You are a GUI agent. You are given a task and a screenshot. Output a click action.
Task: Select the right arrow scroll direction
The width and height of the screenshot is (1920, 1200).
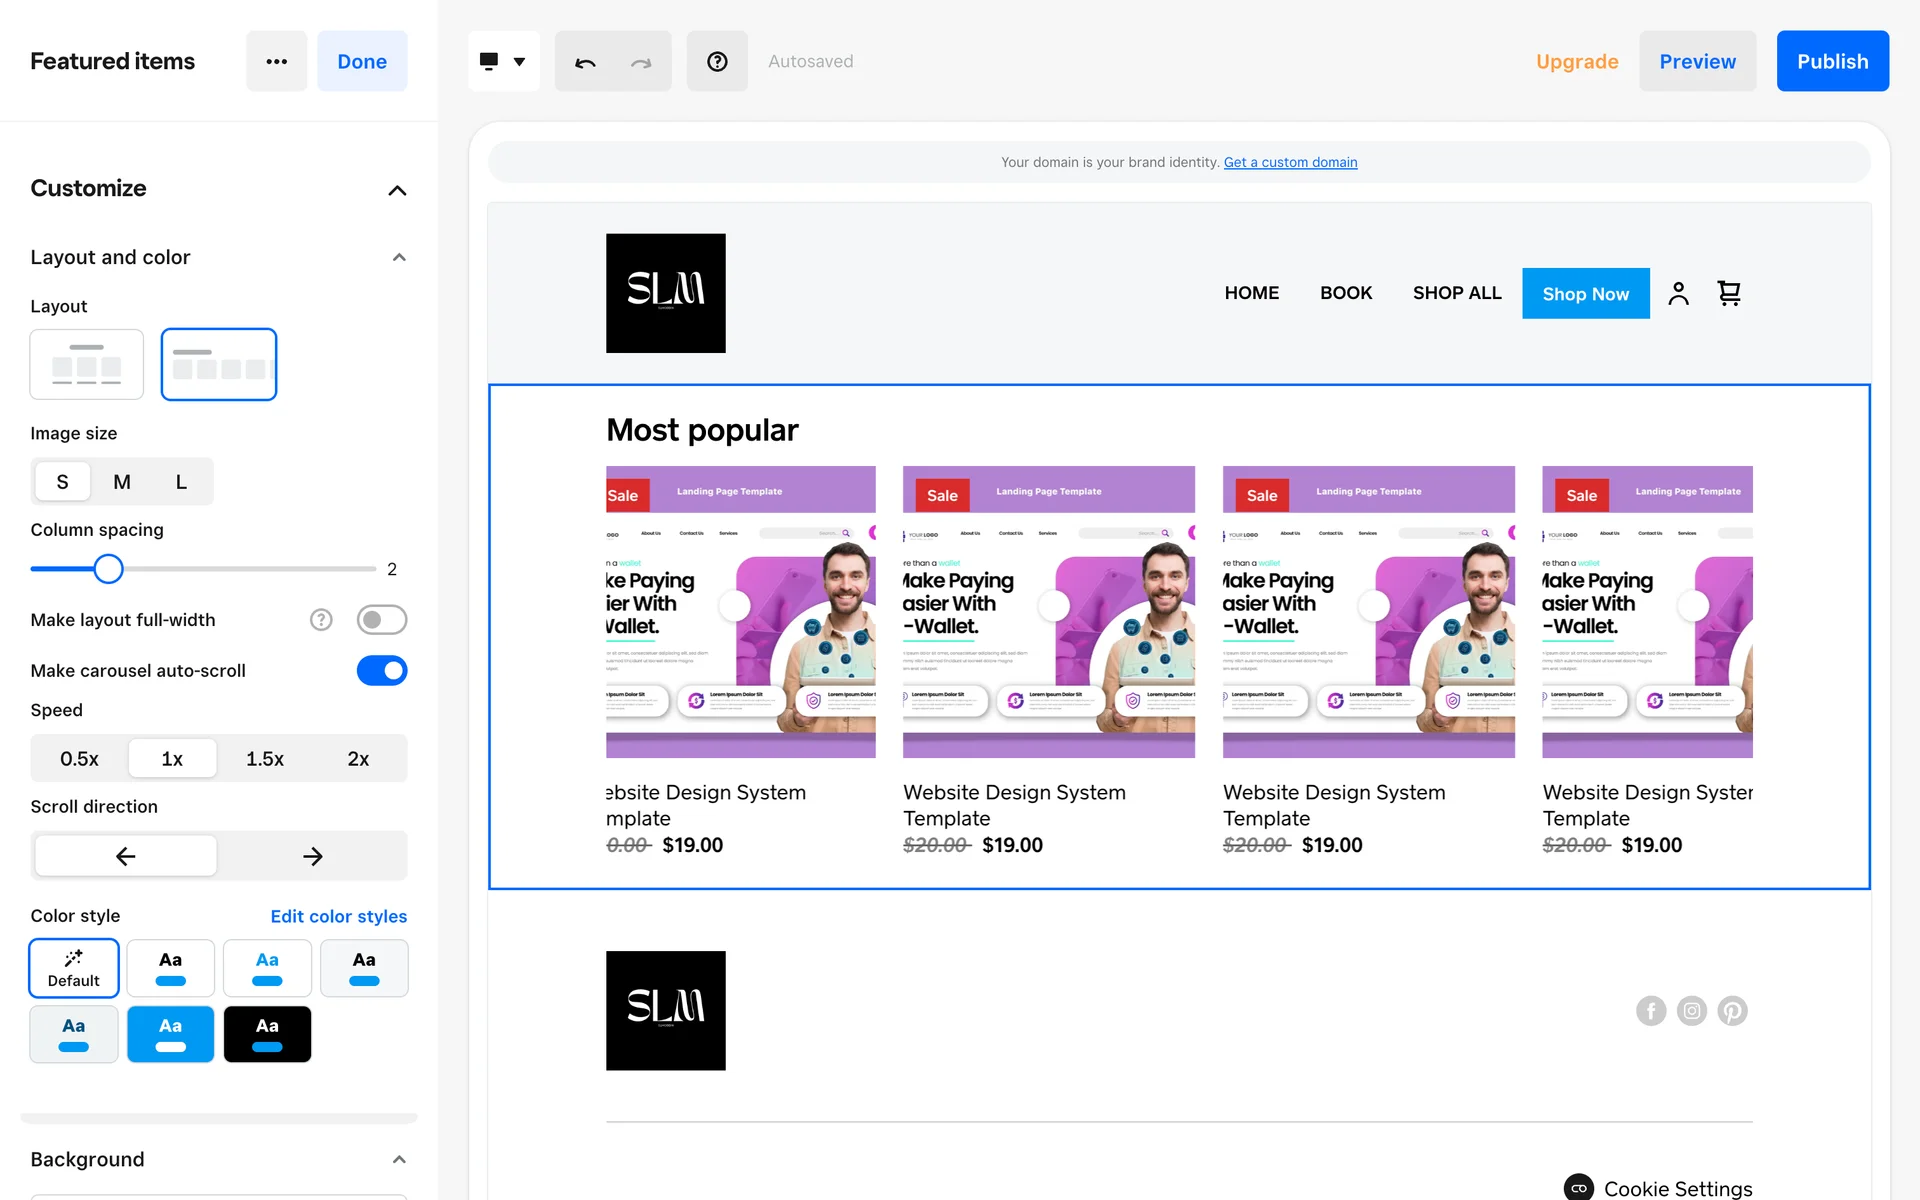(312, 856)
